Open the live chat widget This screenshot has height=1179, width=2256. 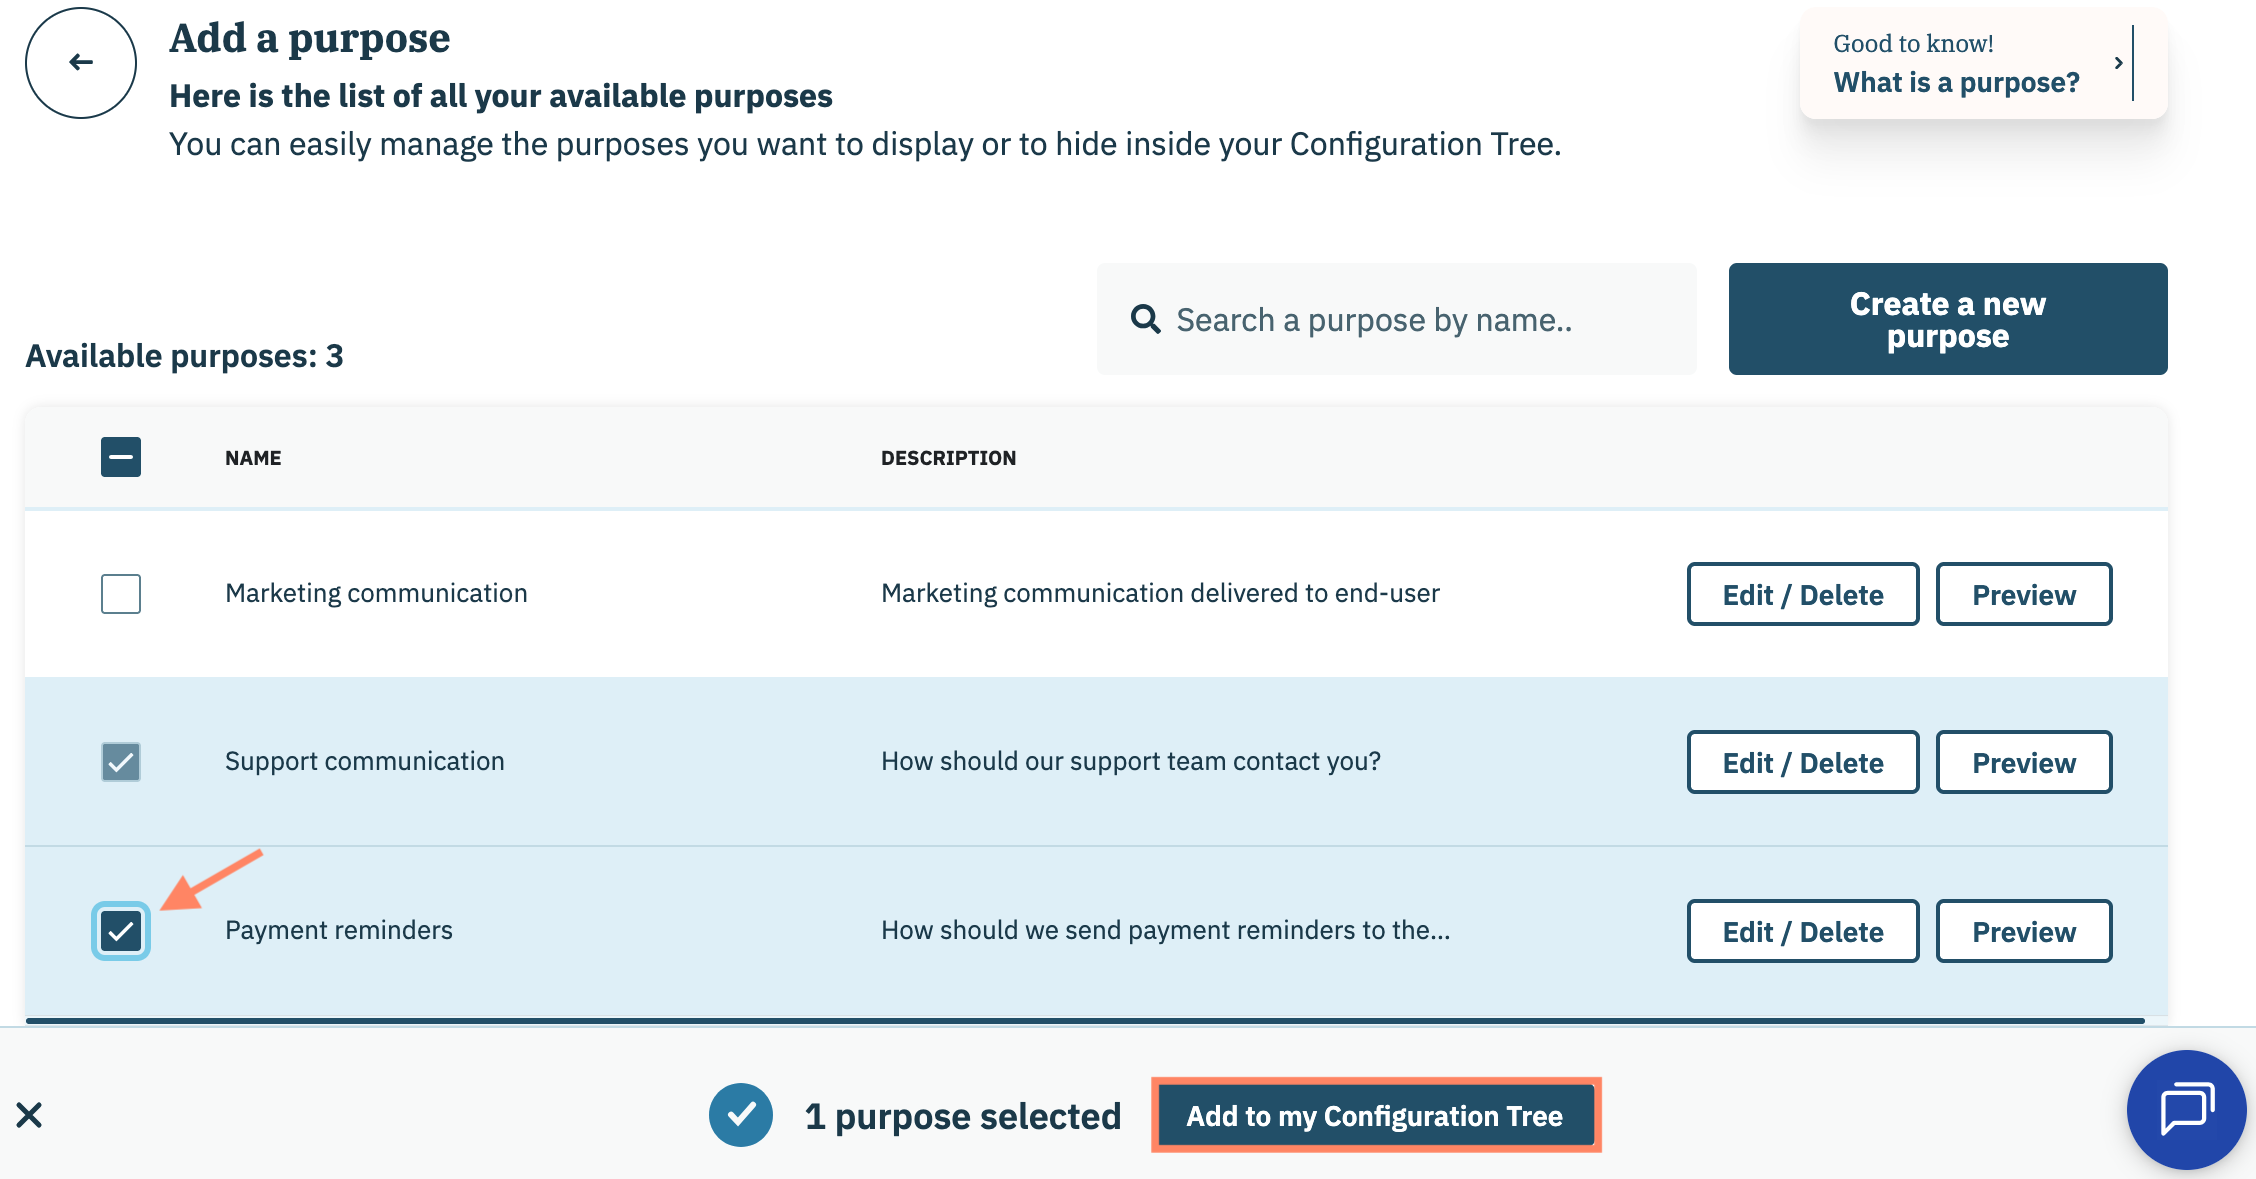tap(2186, 1109)
